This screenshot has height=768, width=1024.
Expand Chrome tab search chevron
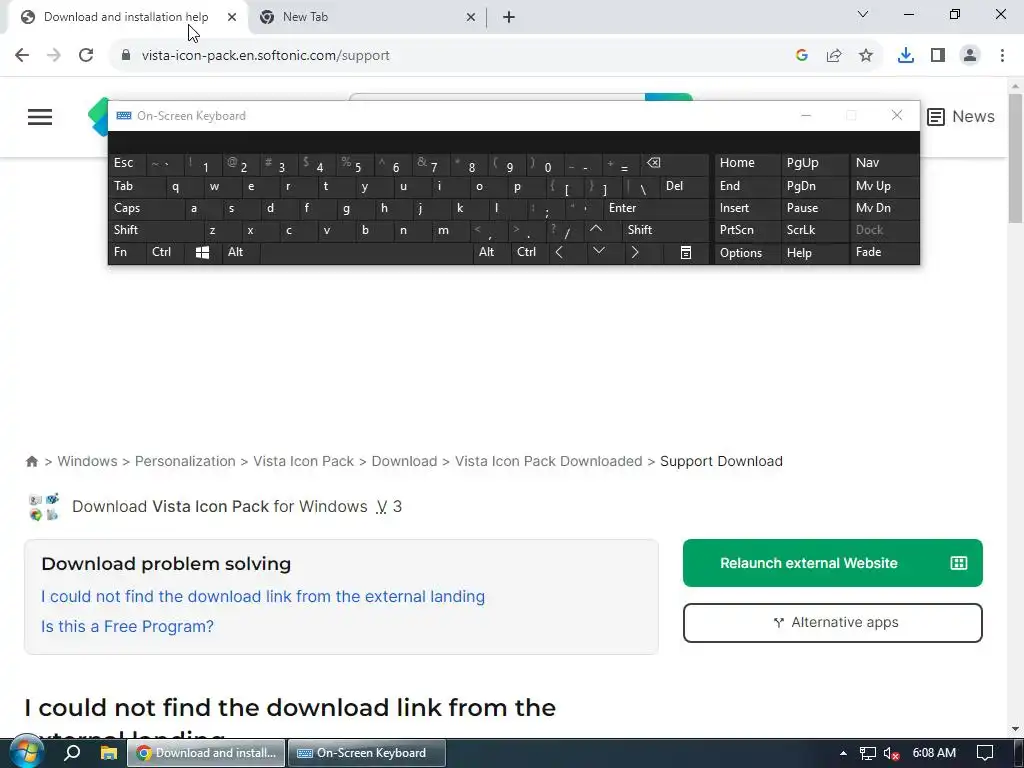[x=863, y=14]
